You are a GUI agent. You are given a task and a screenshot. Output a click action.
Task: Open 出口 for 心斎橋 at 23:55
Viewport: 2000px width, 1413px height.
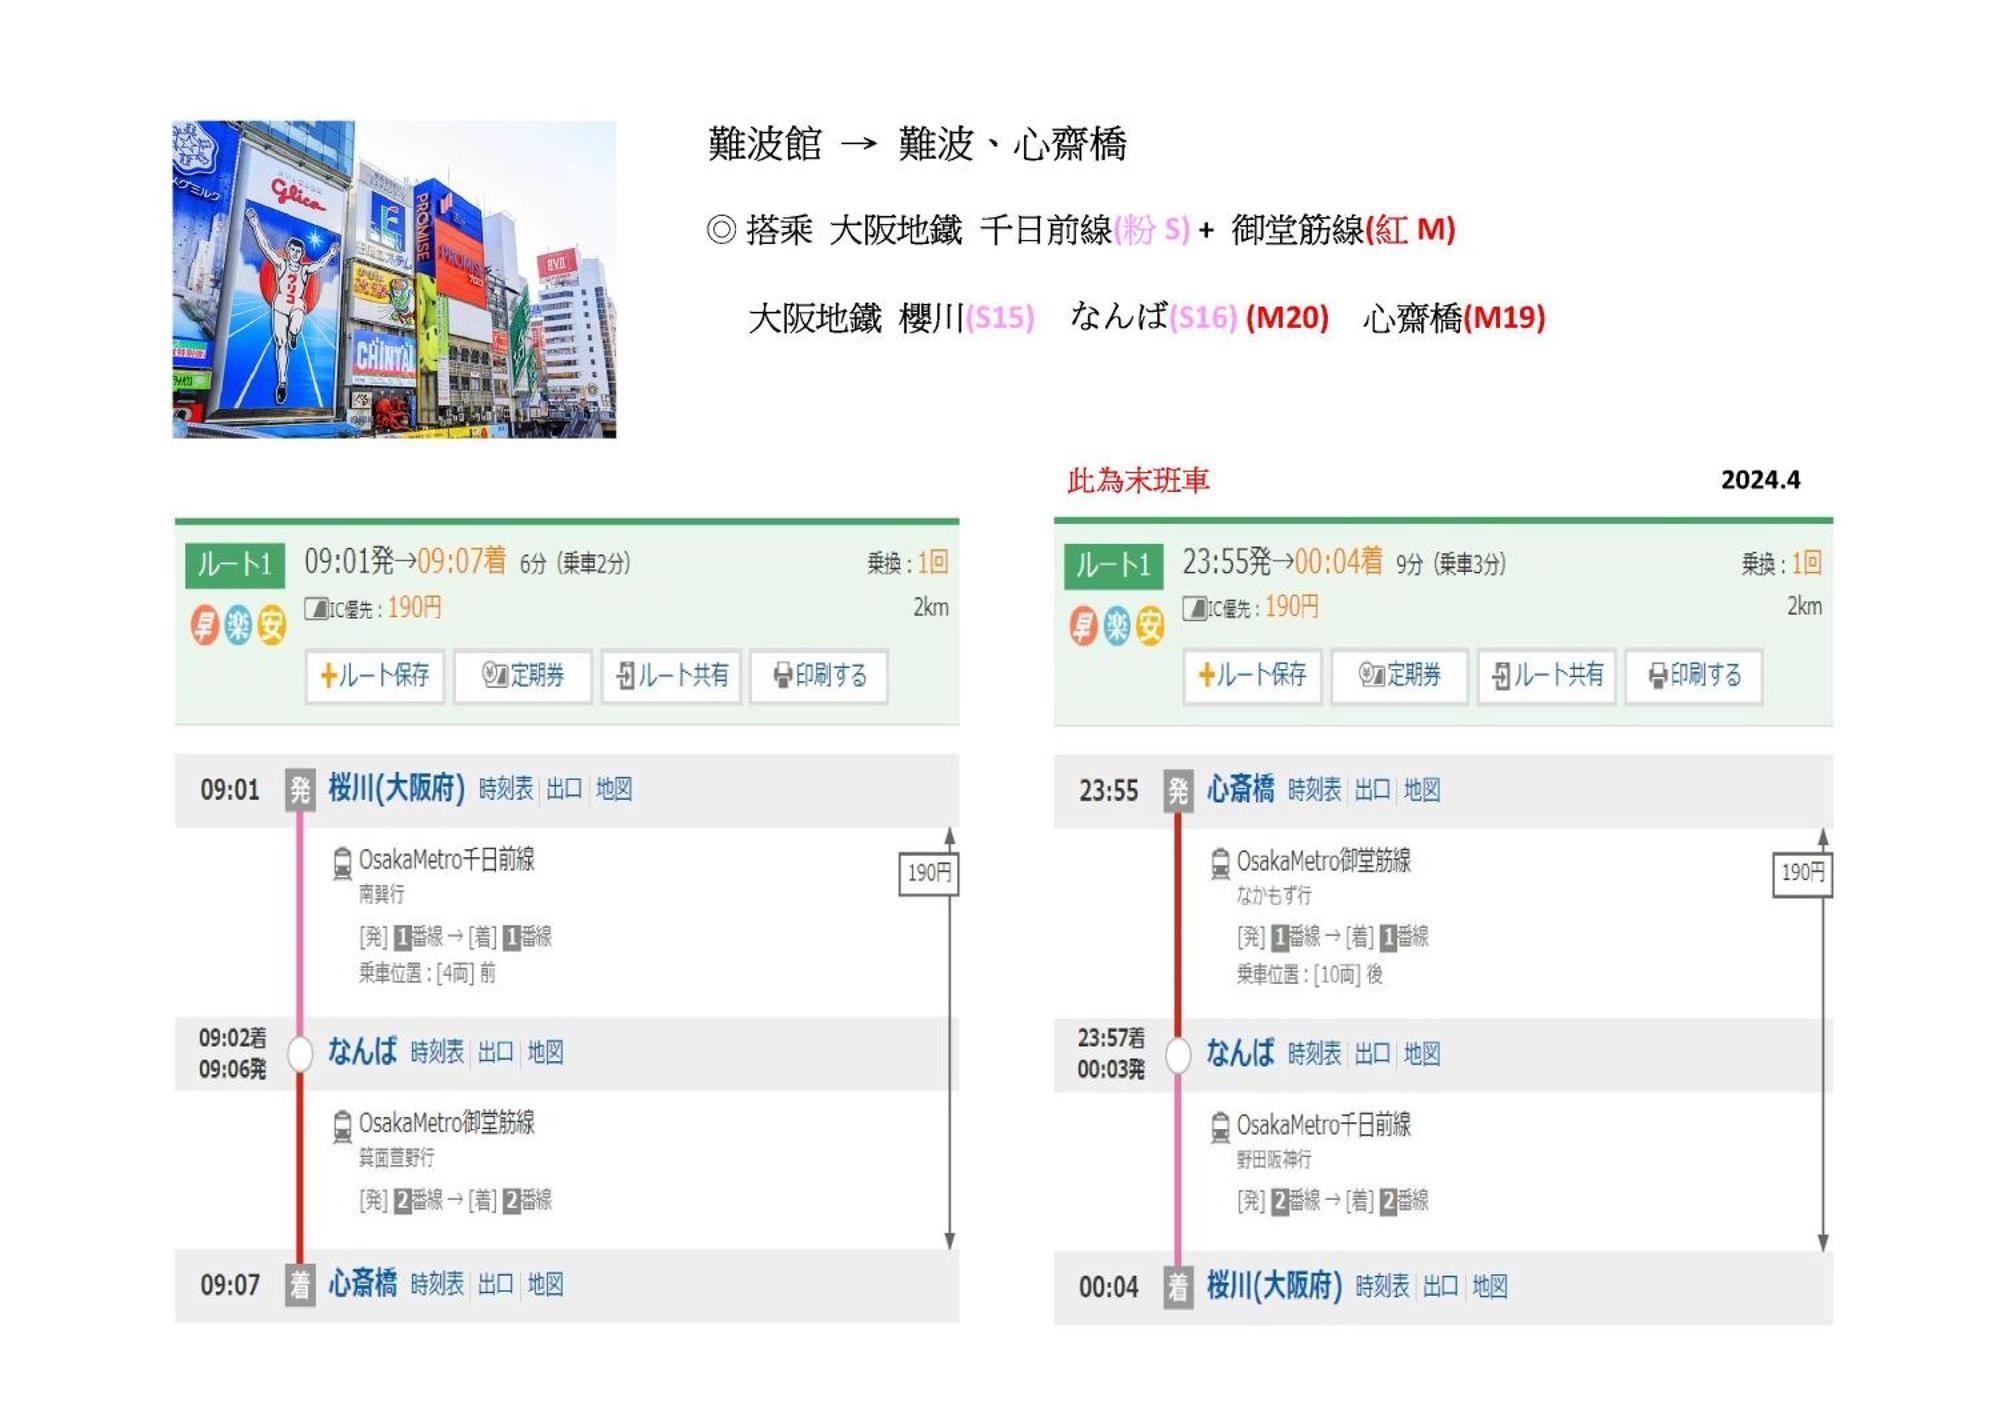(1373, 790)
